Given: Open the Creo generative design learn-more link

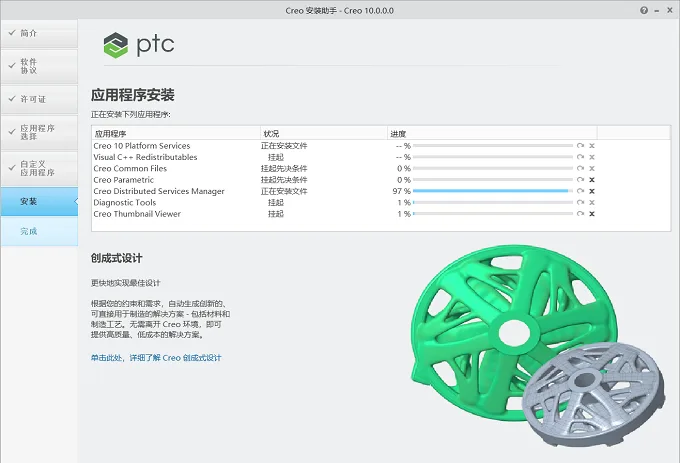Looking at the screenshot, I should (x=156, y=358).
